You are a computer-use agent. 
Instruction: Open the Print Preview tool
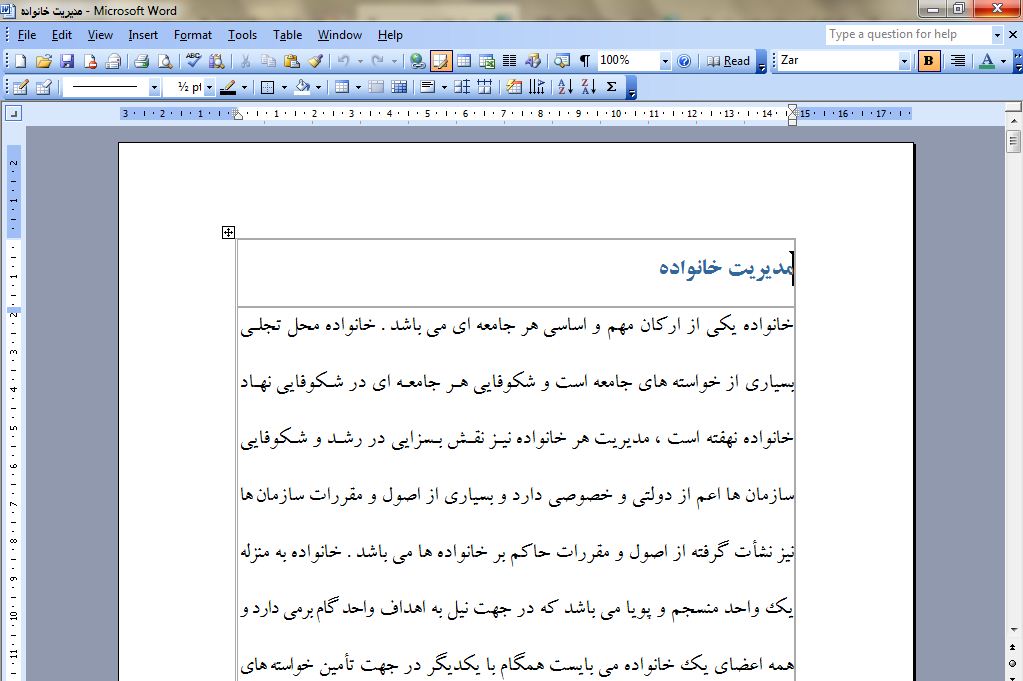coord(165,61)
